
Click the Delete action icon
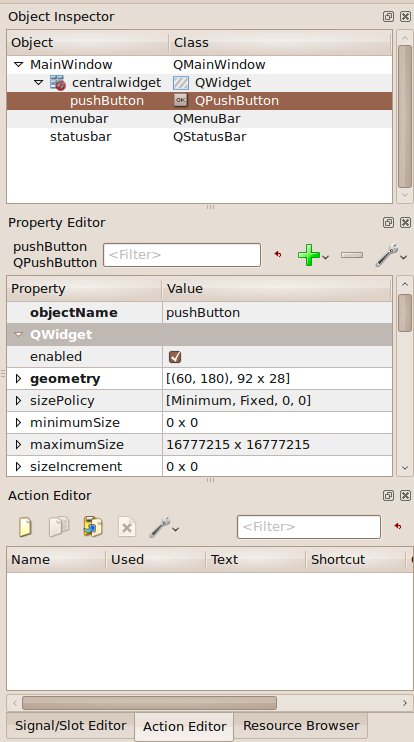[127, 527]
